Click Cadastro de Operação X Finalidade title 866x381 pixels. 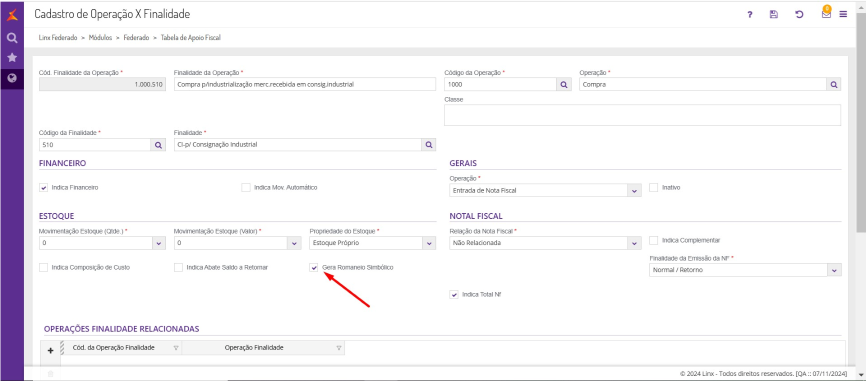[112, 14]
